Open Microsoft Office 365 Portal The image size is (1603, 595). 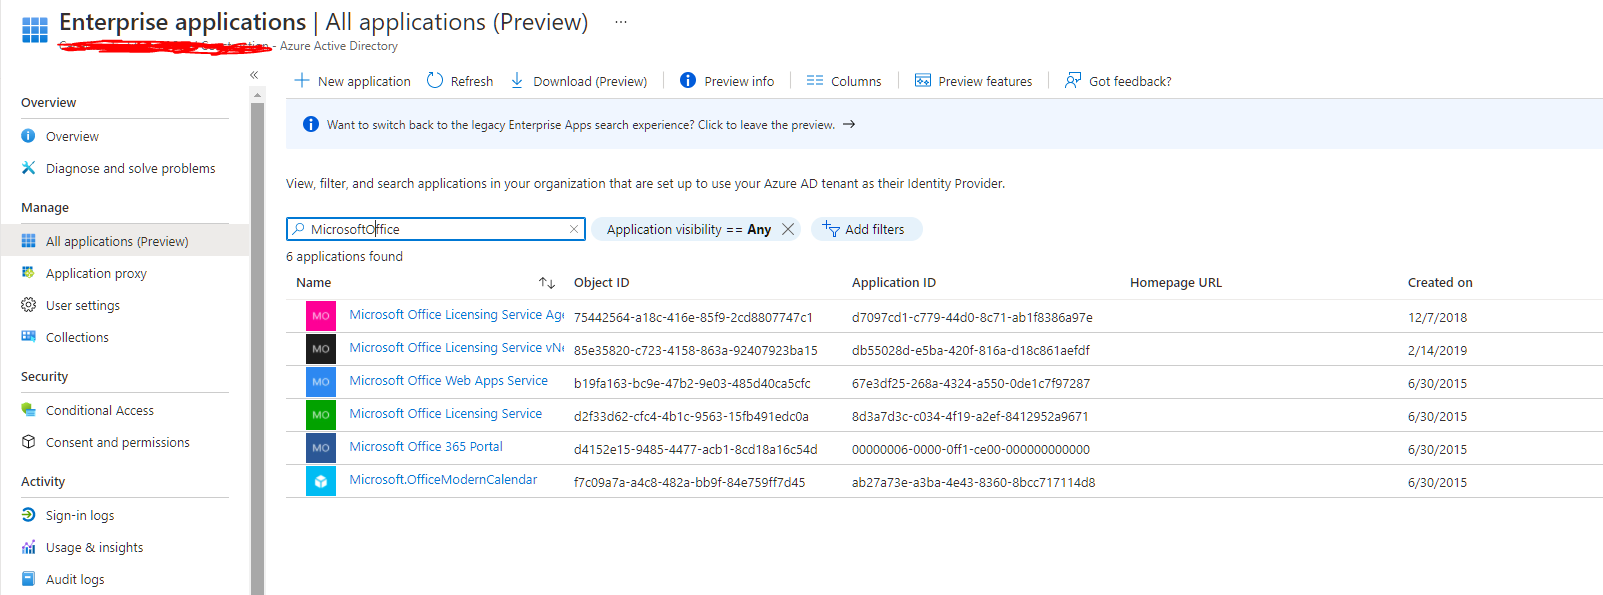click(426, 447)
